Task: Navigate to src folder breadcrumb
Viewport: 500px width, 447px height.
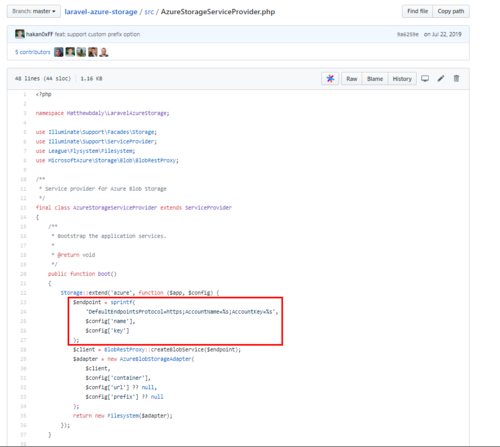Action: coord(149,12)
